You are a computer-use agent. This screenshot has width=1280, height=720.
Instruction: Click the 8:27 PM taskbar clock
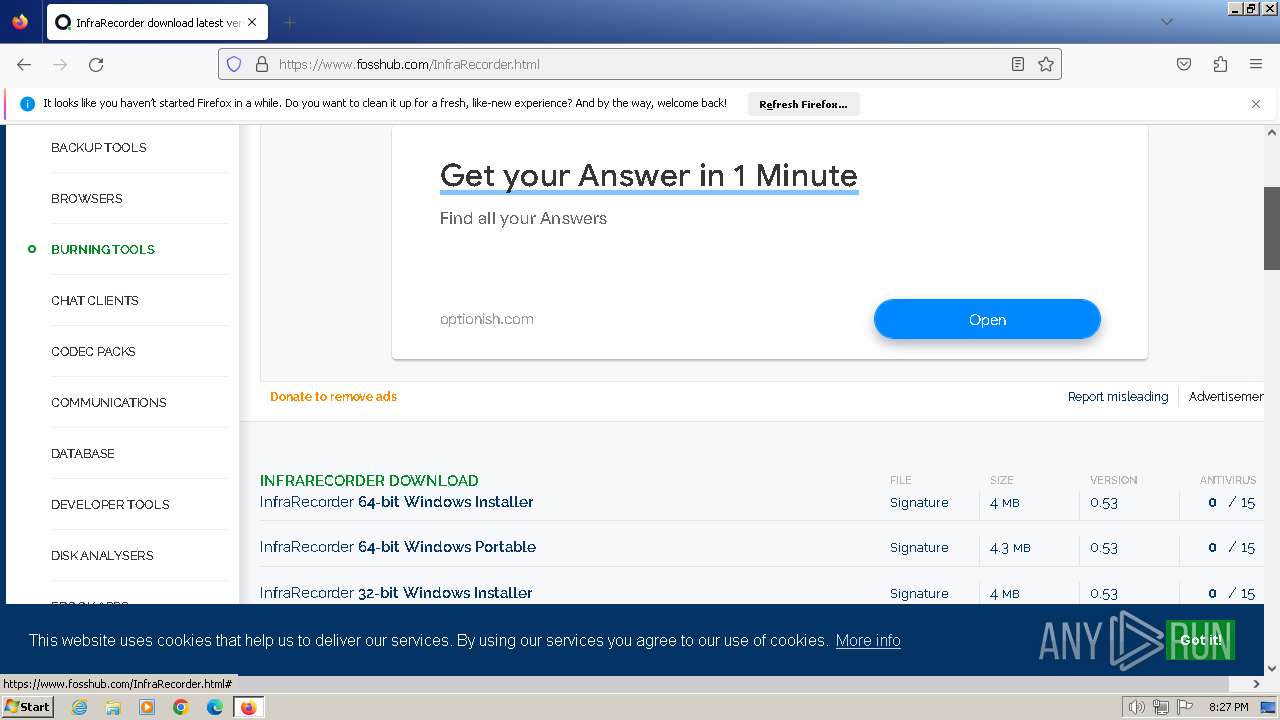coord(1228,707)
